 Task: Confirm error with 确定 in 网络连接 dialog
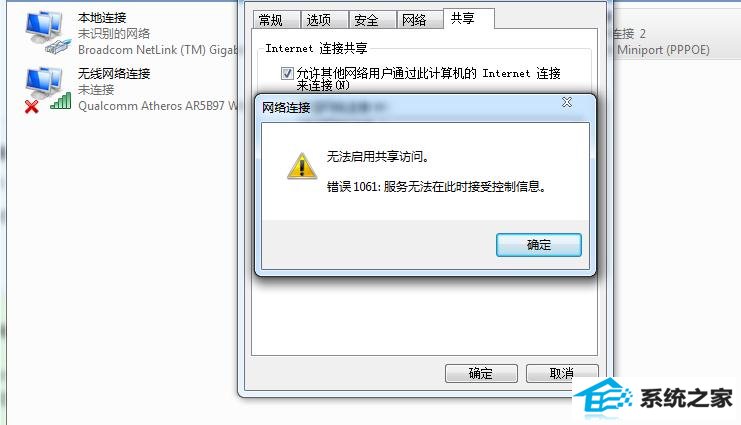click(x=539, y=245)
